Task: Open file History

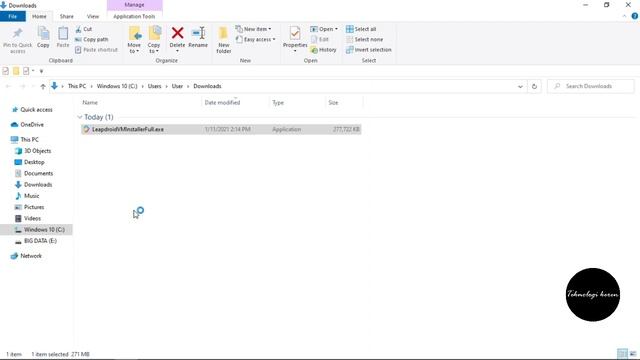Action: click(323, 50)
